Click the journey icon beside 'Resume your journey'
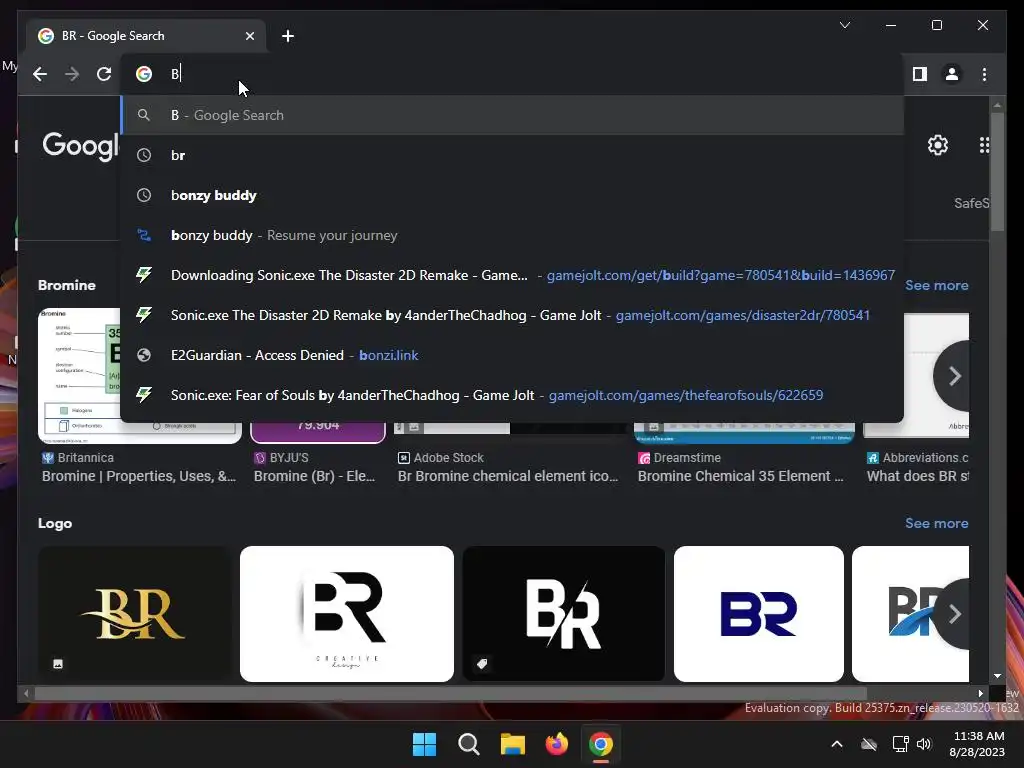Image resolution: width=1024 pixels, height=768 pixels. coord(144,235)
